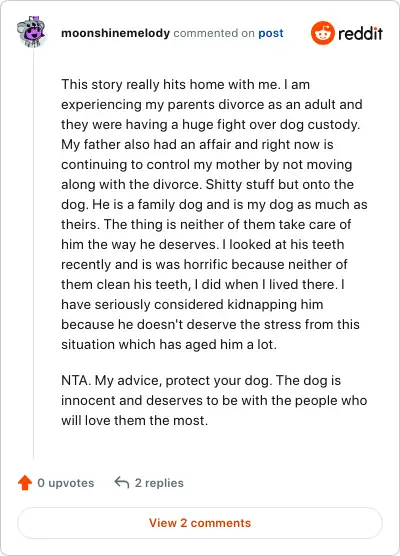This screenshot has height=556, width=400.
Task: Click the "0 upvotes" count text
Action: 66,483
